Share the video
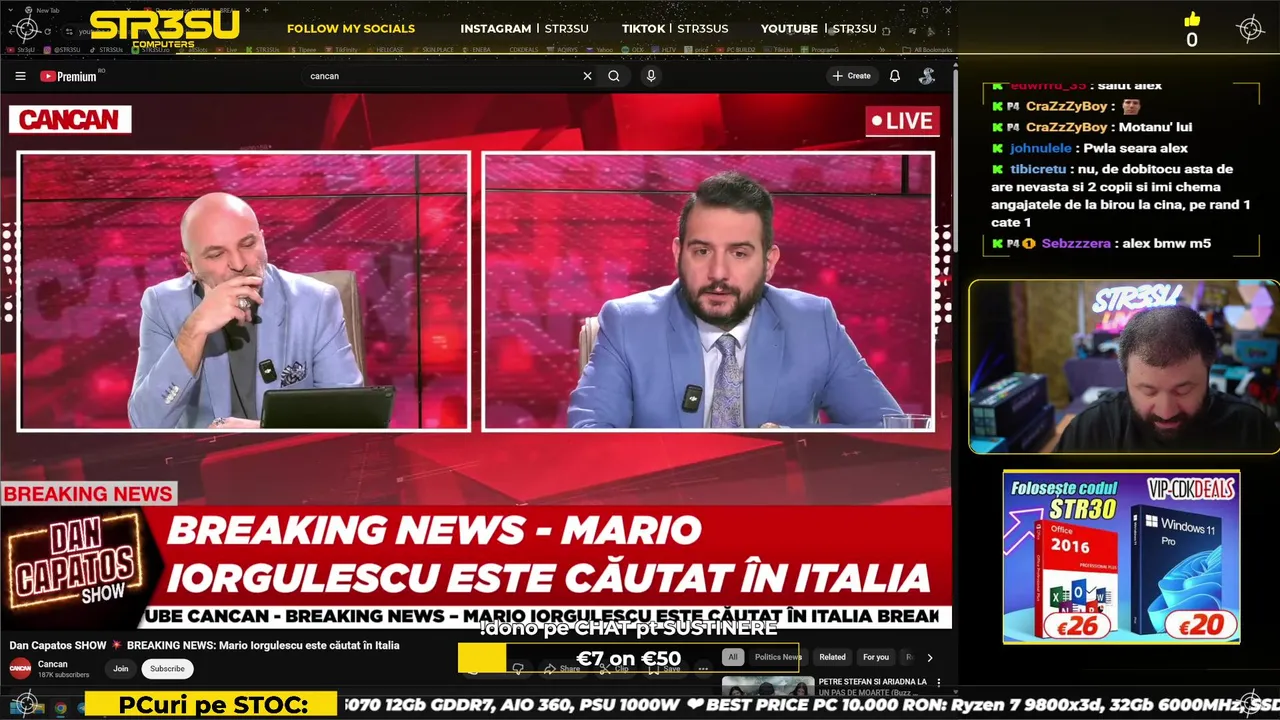Viewport: 1280px width, 720px height. 563,668
